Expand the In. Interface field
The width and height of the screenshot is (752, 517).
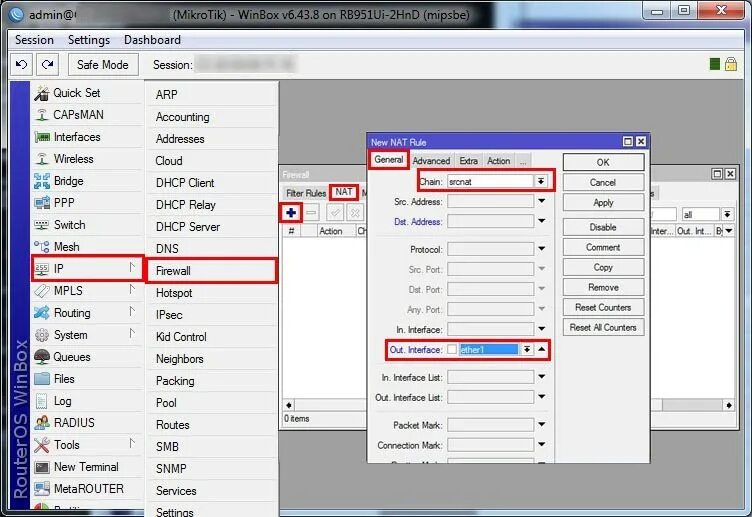[x=541, y=329]
